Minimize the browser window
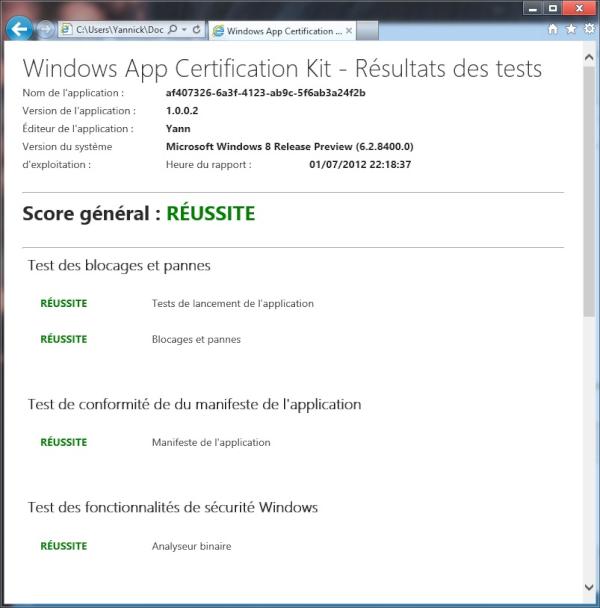Image resolution: width=600 pixels, height=608 pixels. 533,8
